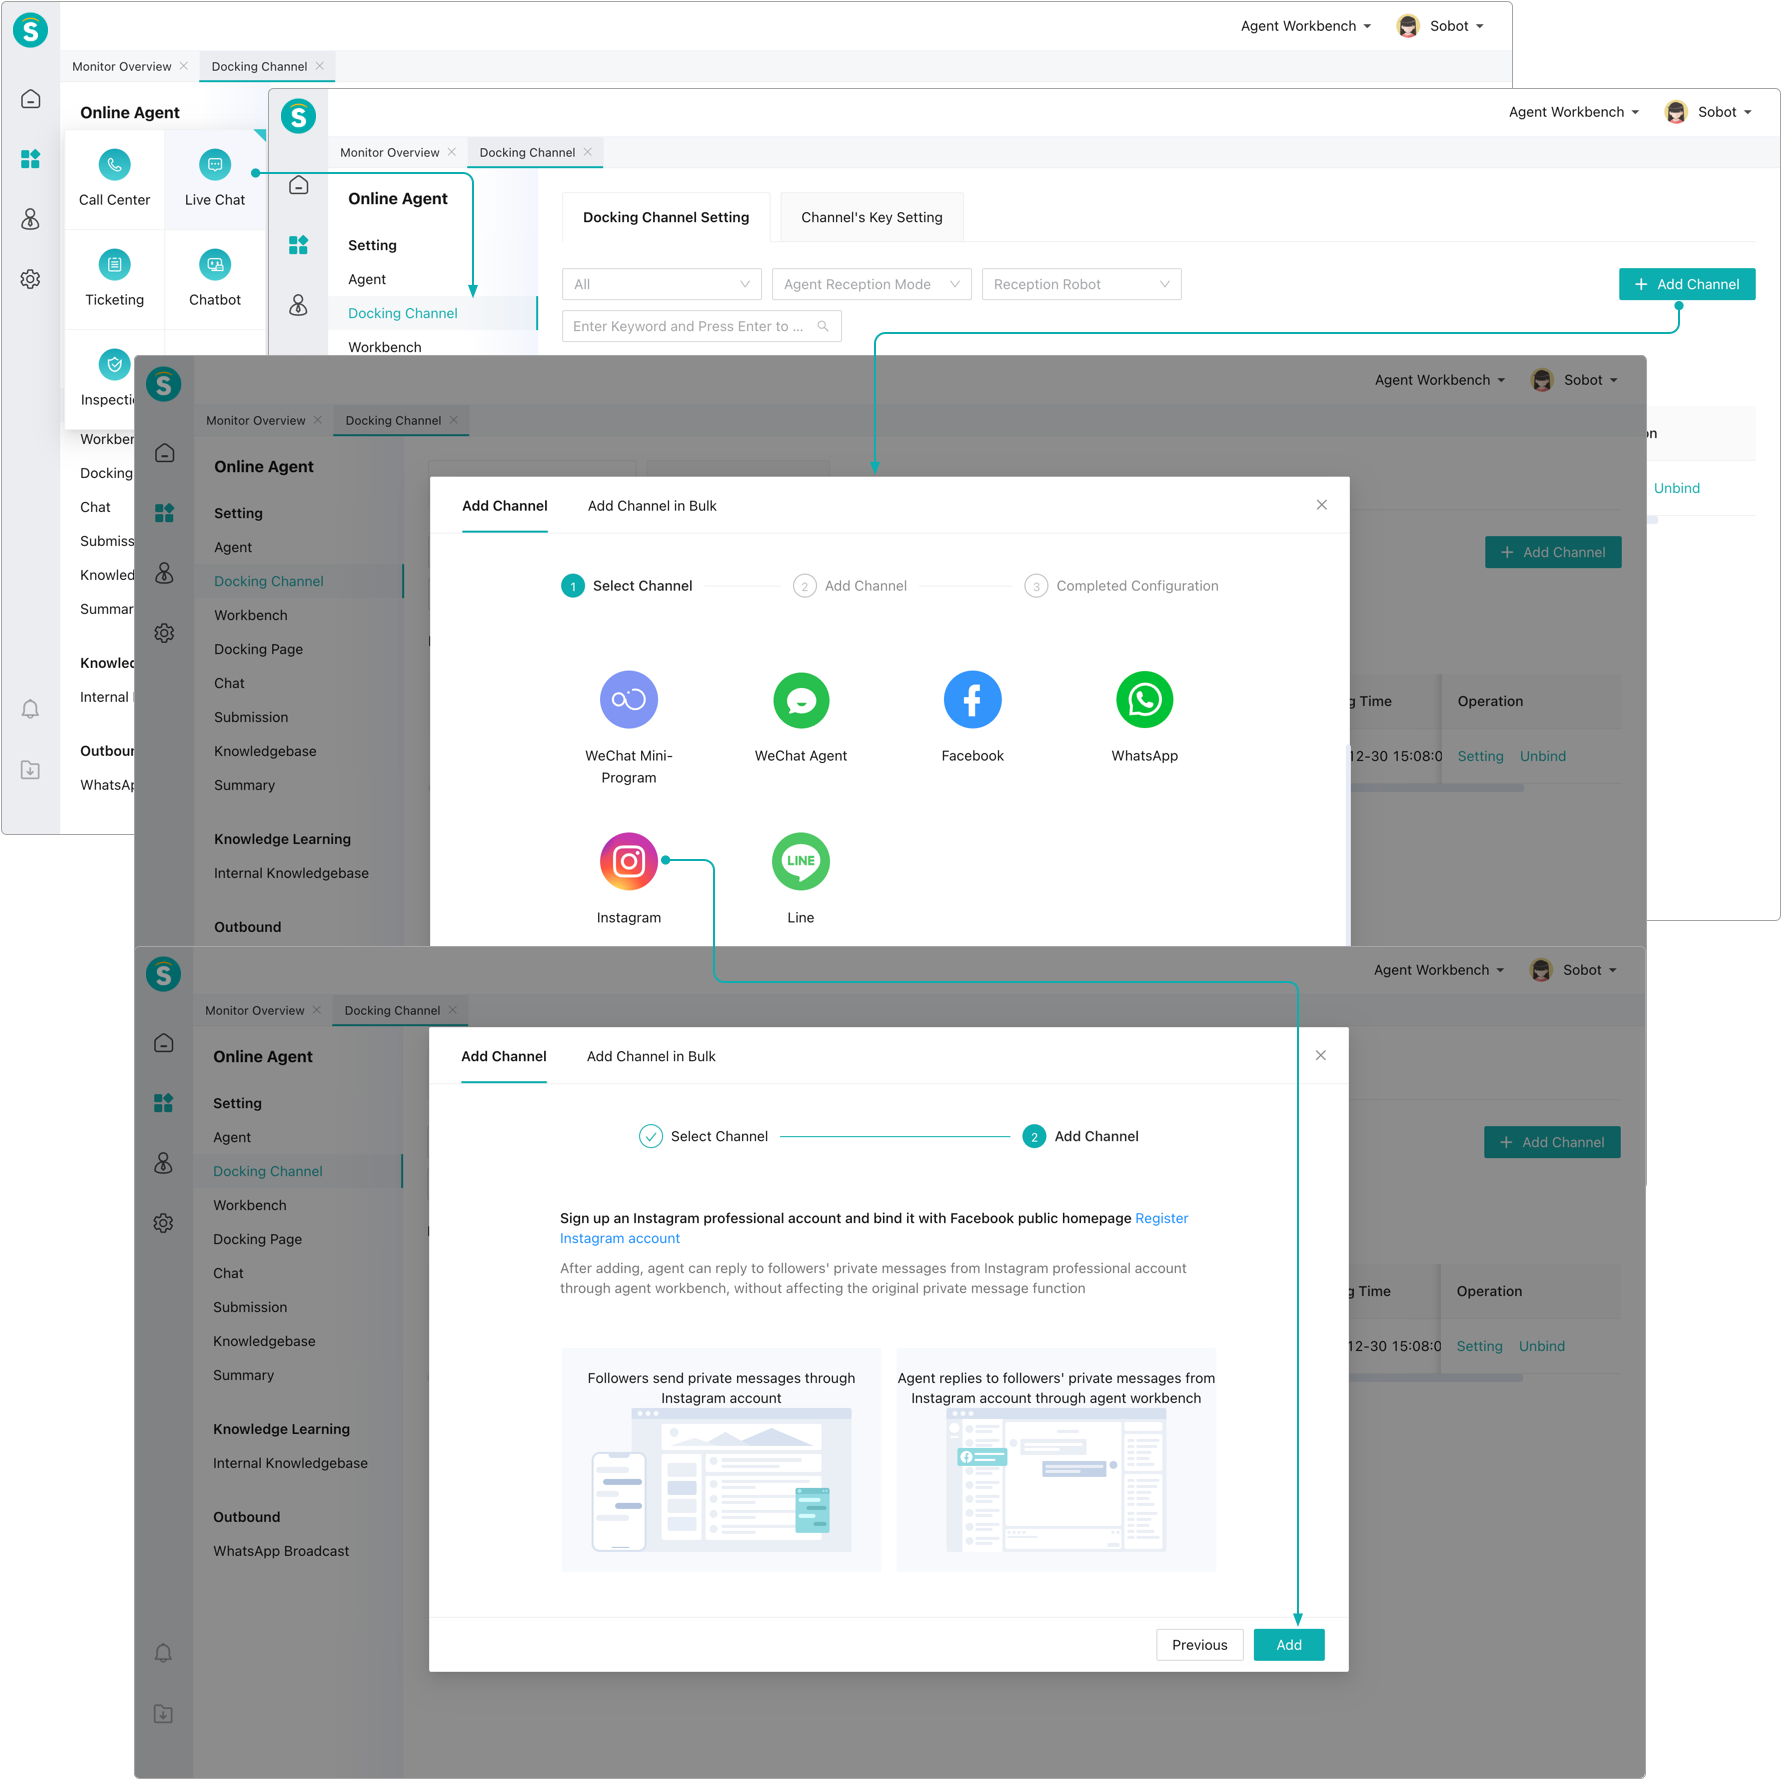Select Monitor Overview tab in second window
This screenshot has height=1779, width=1781.
(390, 152)
